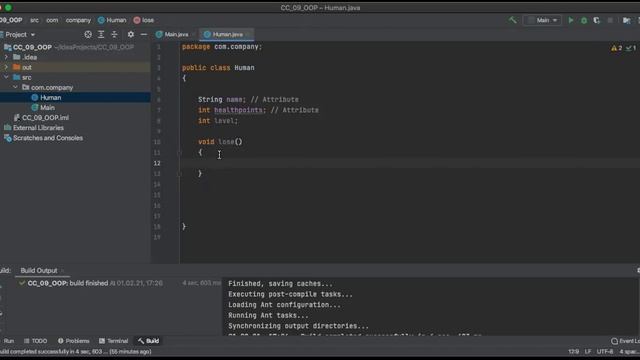Click the status bar build completed message

pos(76,351)
